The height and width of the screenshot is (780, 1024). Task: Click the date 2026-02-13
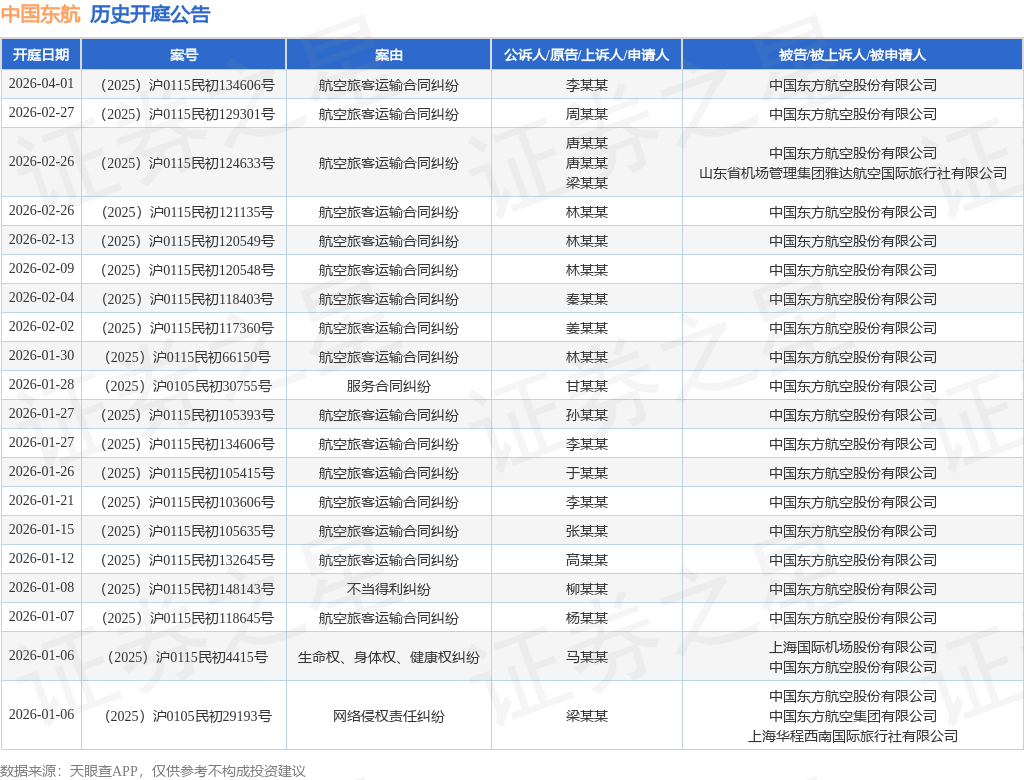click(x=41, y=240)
